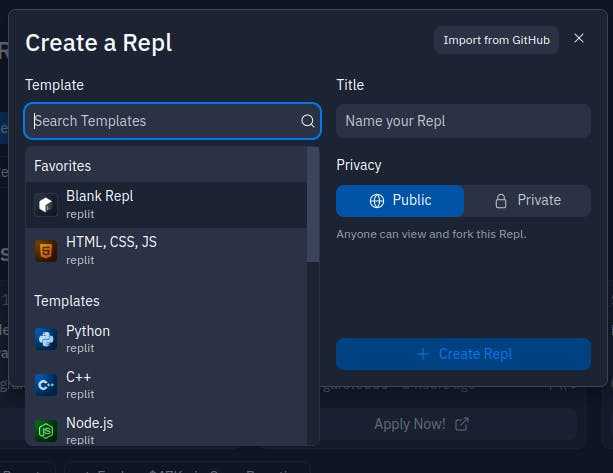Click 'replit' author under Python
Screen dimensions: 613x473
[80, 348]
